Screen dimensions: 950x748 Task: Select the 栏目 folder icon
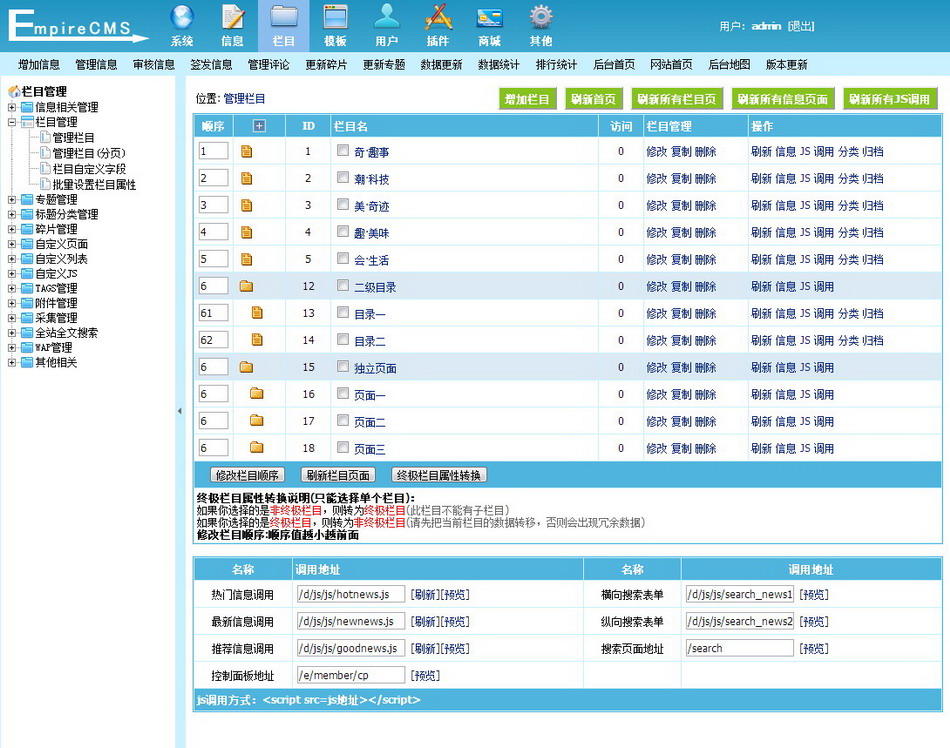284,18
